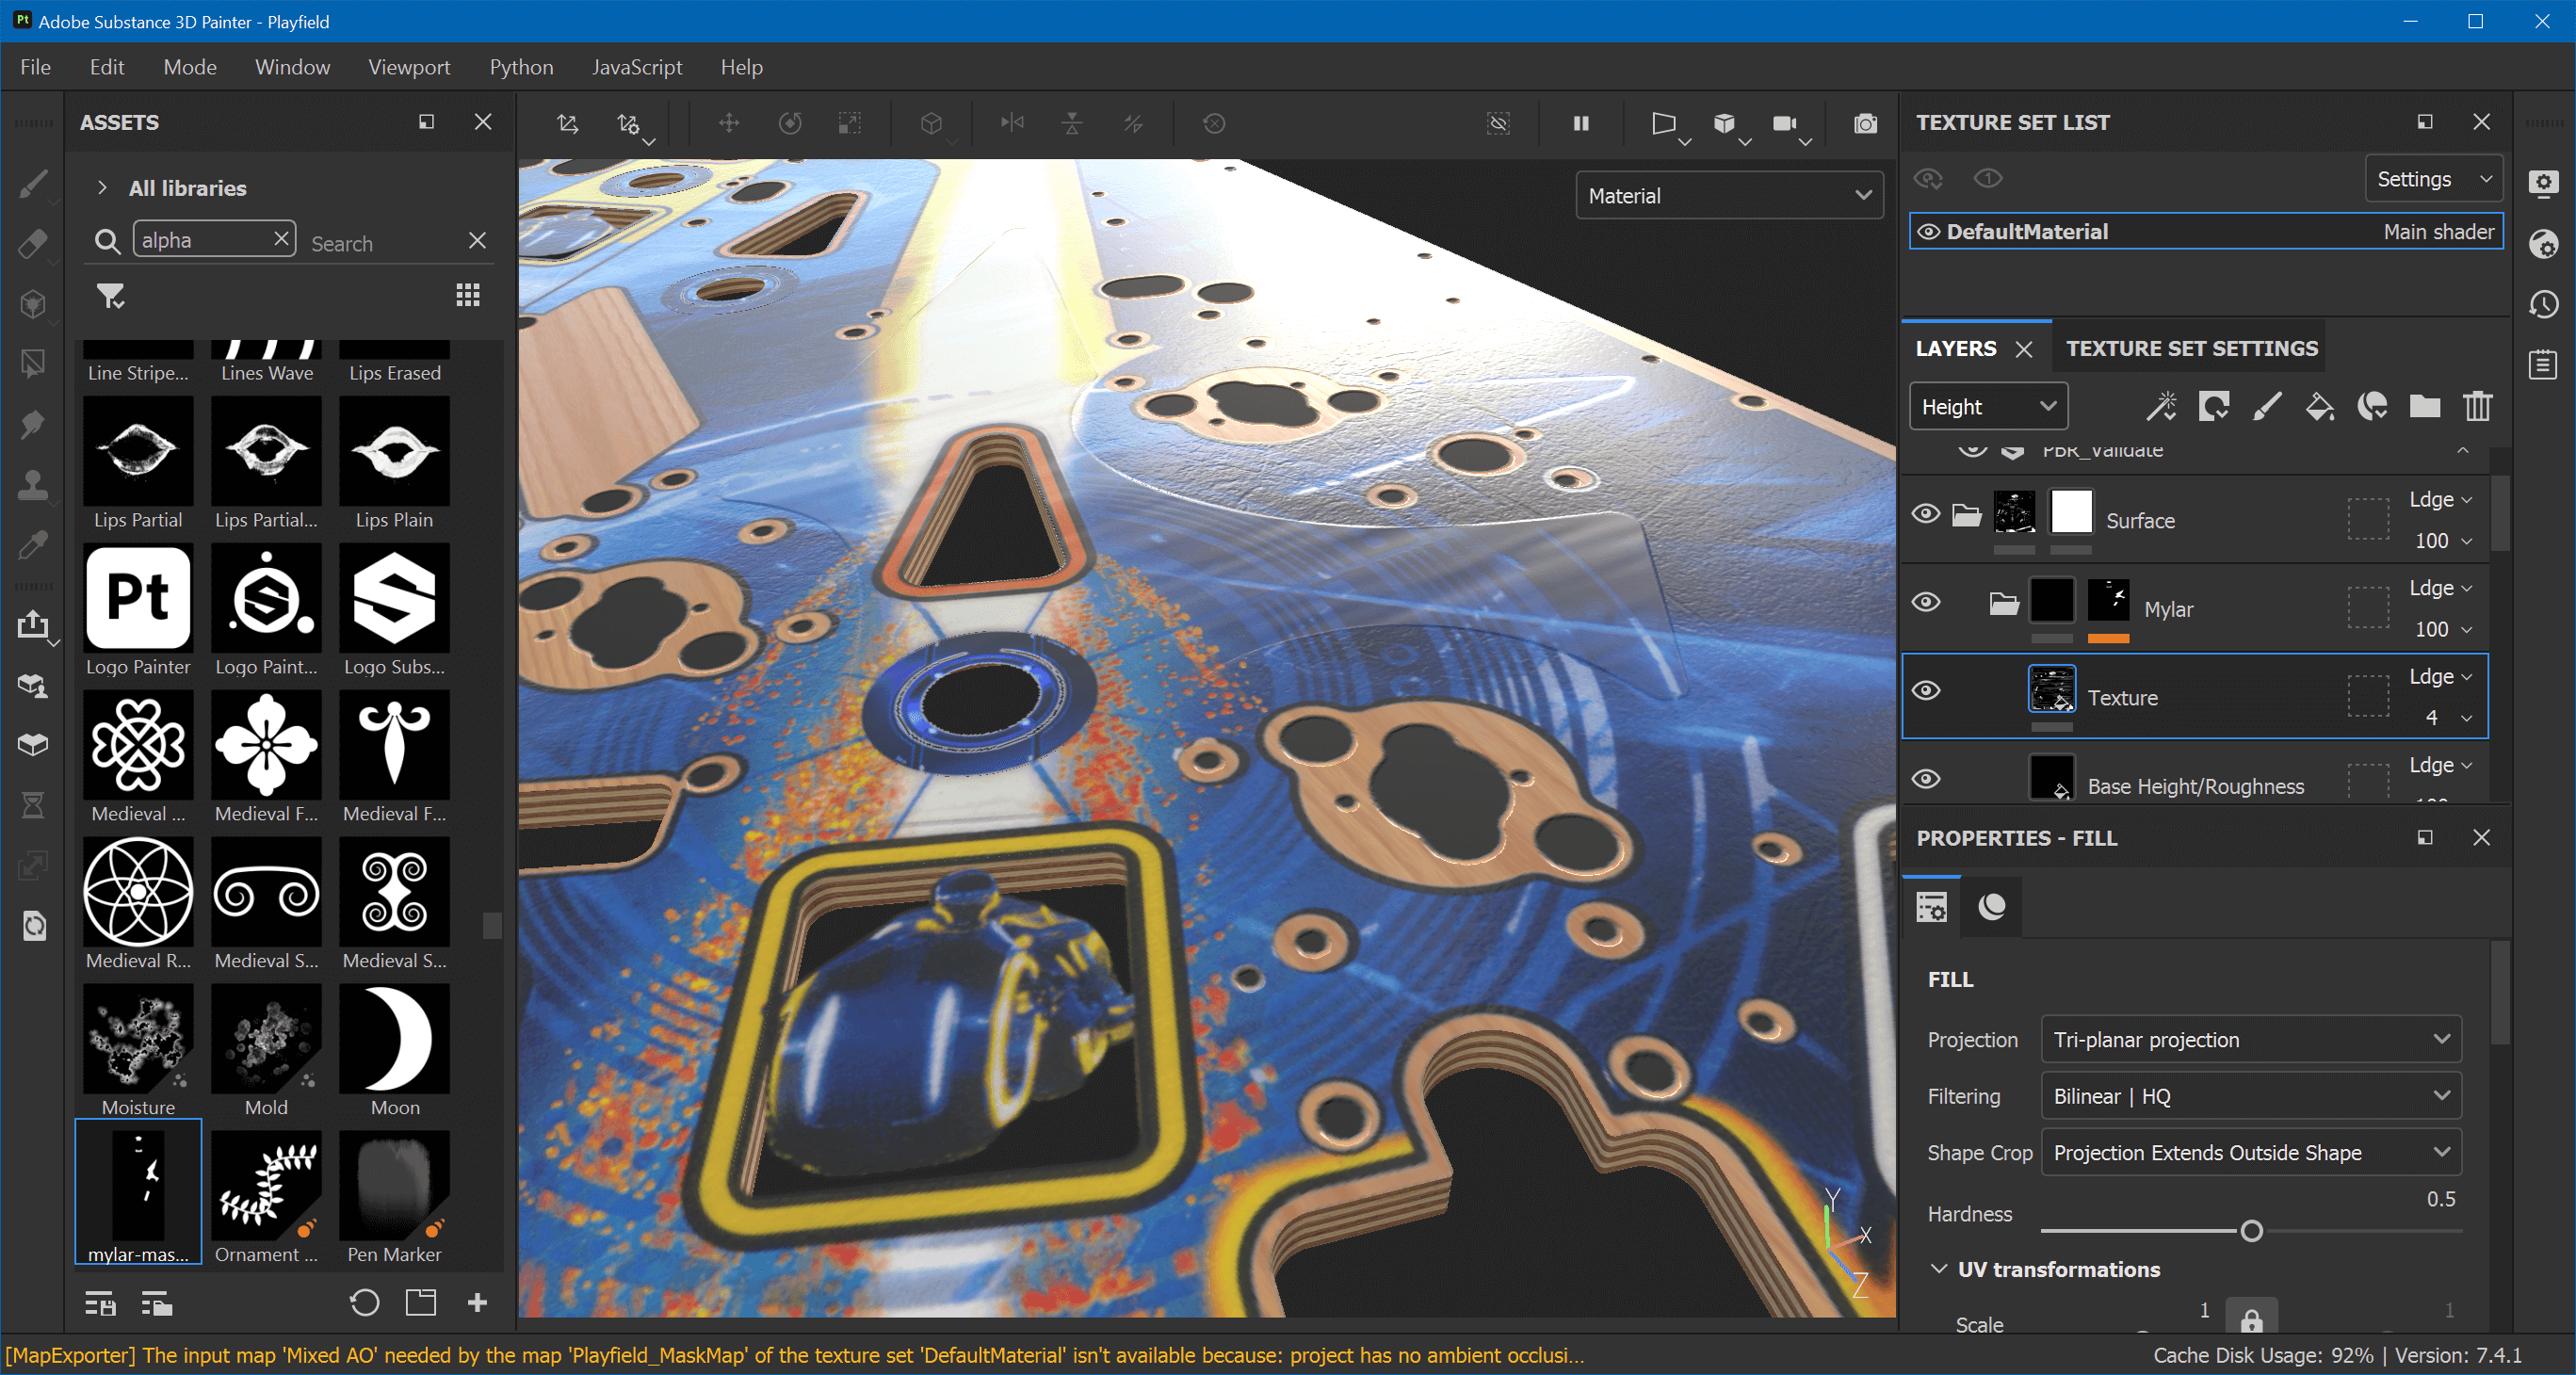This screenshot has width=2576, height=1375.
Task: Click the pause rendering icon in viewport toolbar
Action: pyautogui.click(x=1581, y=123)
